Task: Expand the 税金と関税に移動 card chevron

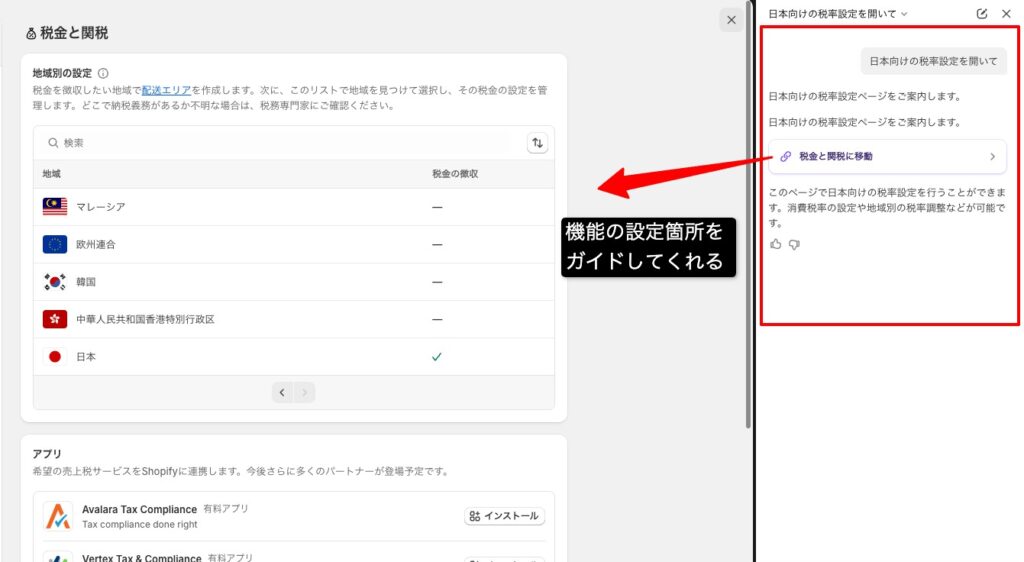Action: coord(992,157)
